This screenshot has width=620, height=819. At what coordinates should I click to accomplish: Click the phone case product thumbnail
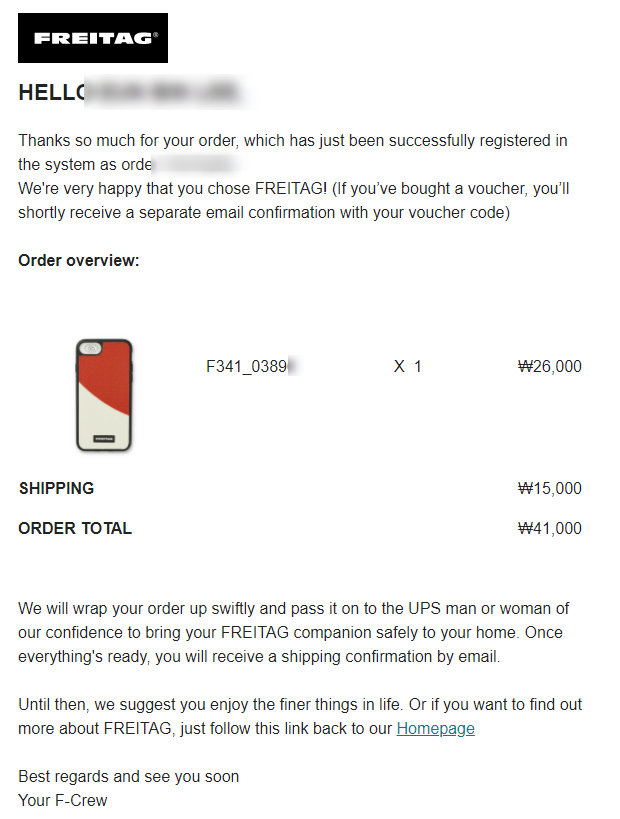coord(104,395)
